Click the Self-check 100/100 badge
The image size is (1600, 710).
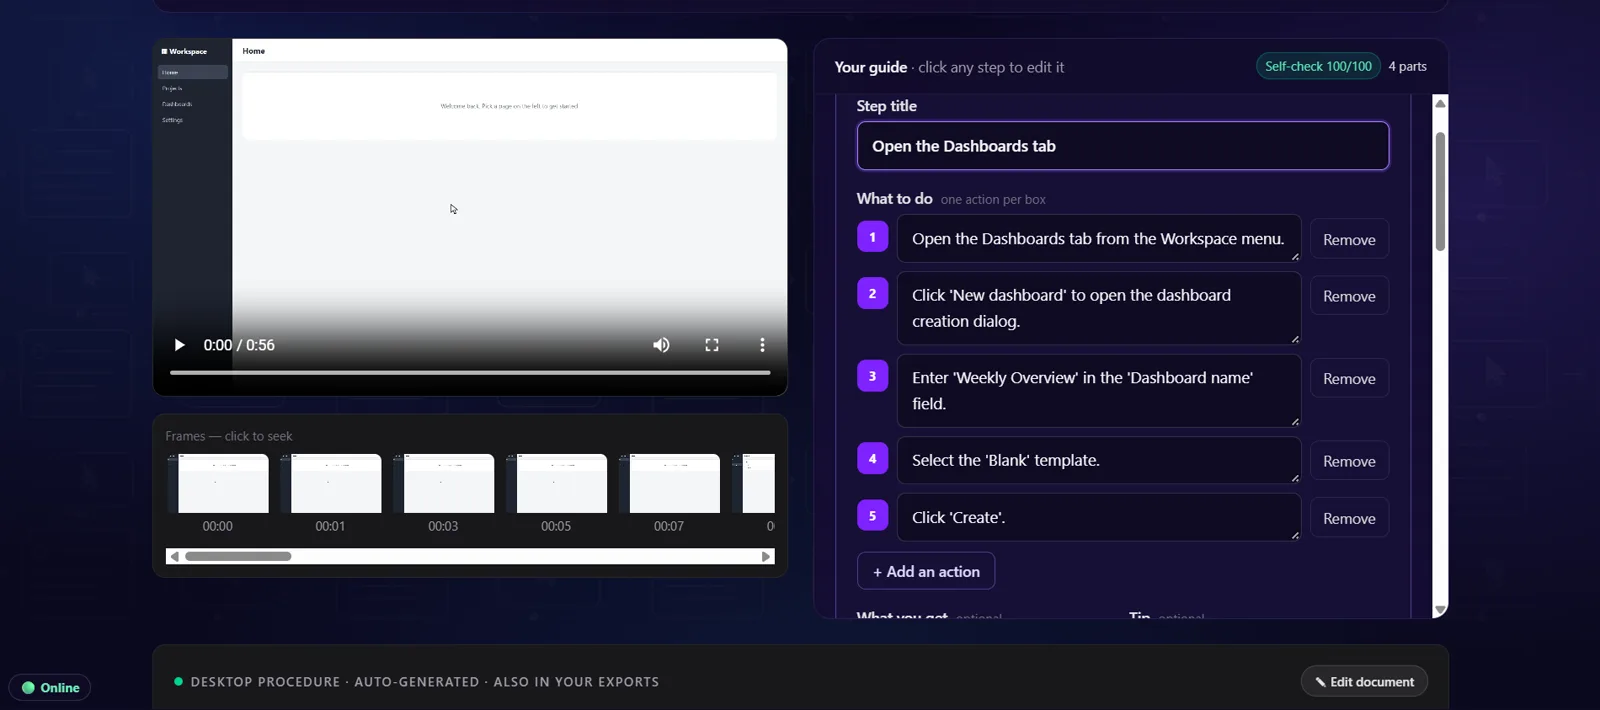1318,66
